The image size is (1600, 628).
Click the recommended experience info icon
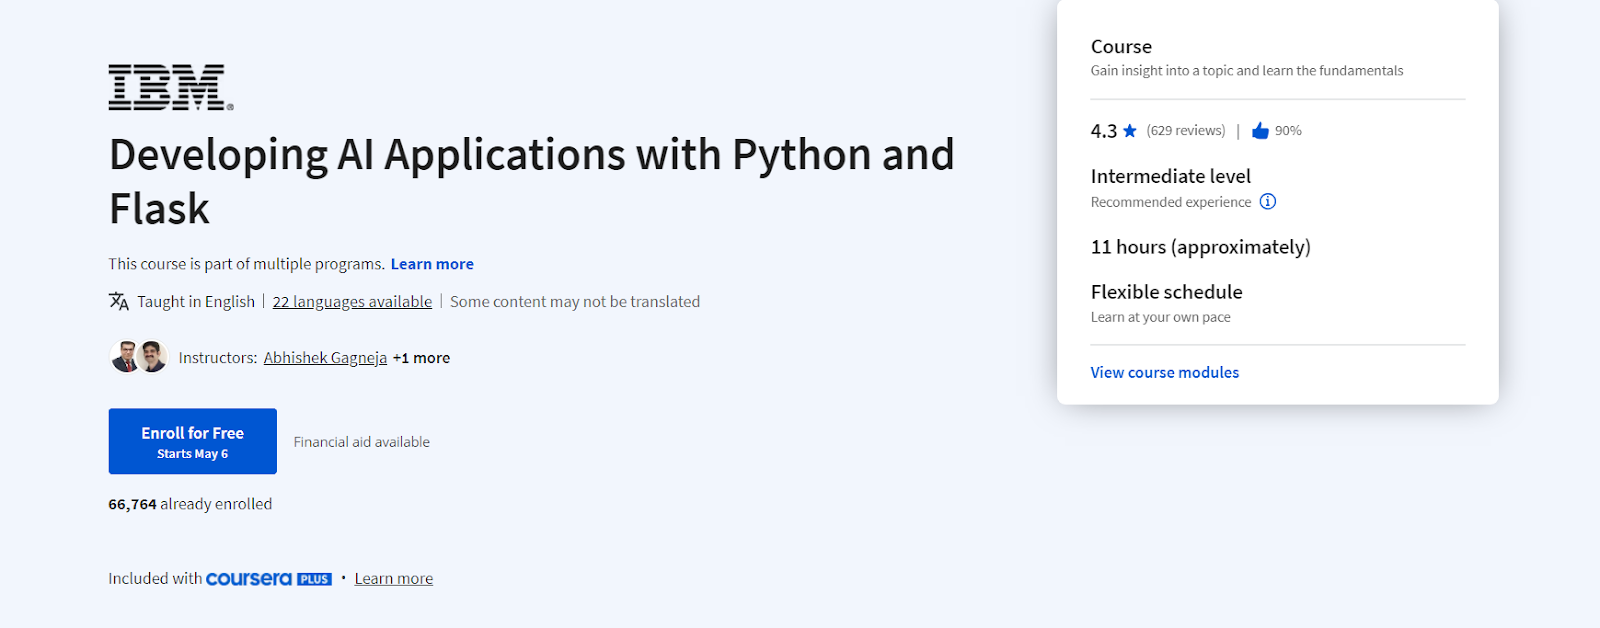(x=1267, y=201)
